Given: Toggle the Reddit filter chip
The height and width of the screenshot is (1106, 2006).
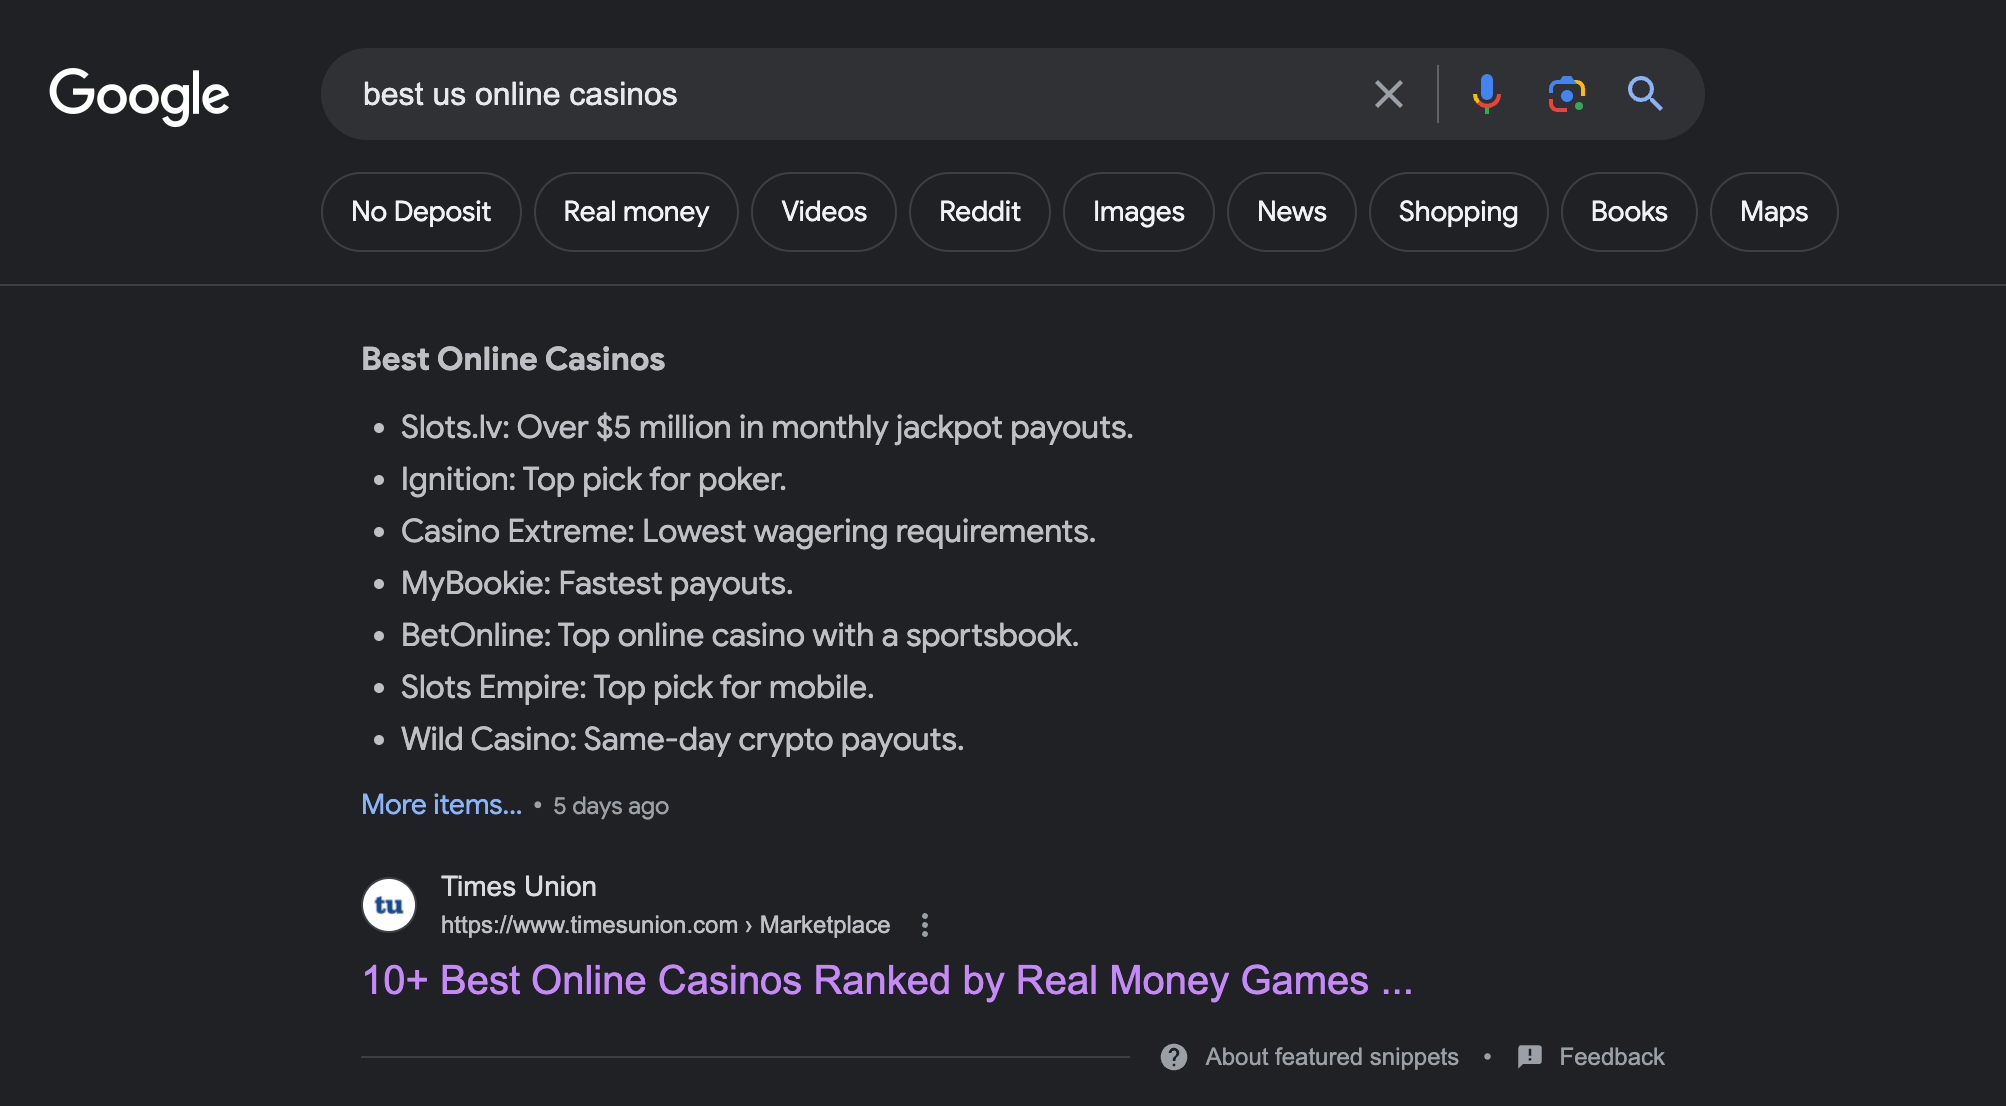Looking at the screenshot, I should (979, 211).
